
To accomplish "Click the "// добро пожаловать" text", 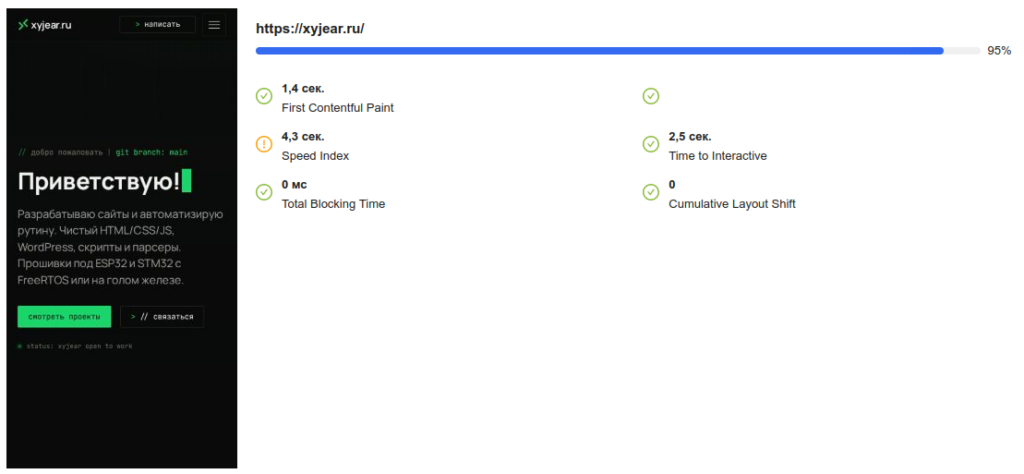I will (x=60, y=152).
